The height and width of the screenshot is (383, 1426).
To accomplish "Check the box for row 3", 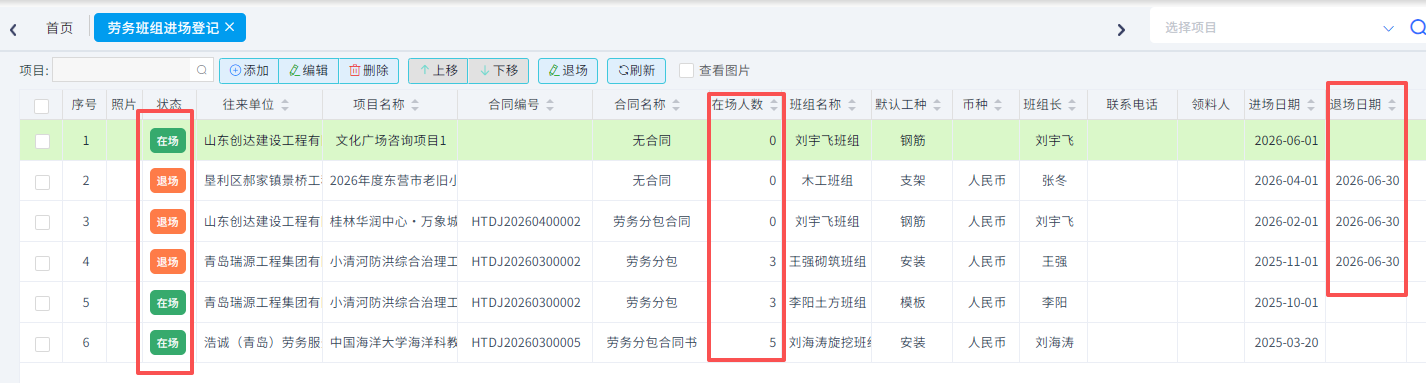I will point(42,221).
